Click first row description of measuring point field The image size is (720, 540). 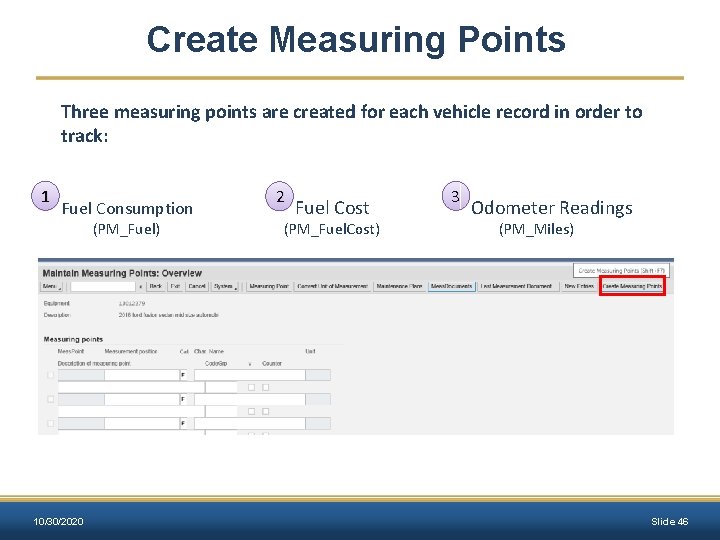[131, 388]
